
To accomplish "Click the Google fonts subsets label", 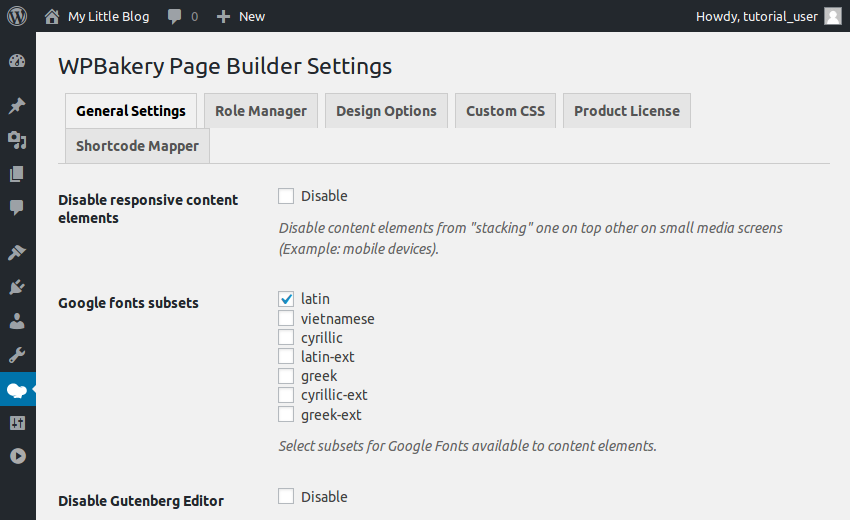I will coord(128,303).
